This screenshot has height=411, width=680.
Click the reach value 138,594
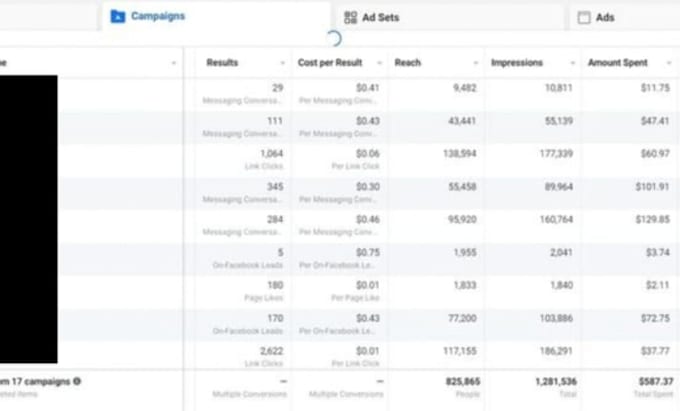[460, 153]
